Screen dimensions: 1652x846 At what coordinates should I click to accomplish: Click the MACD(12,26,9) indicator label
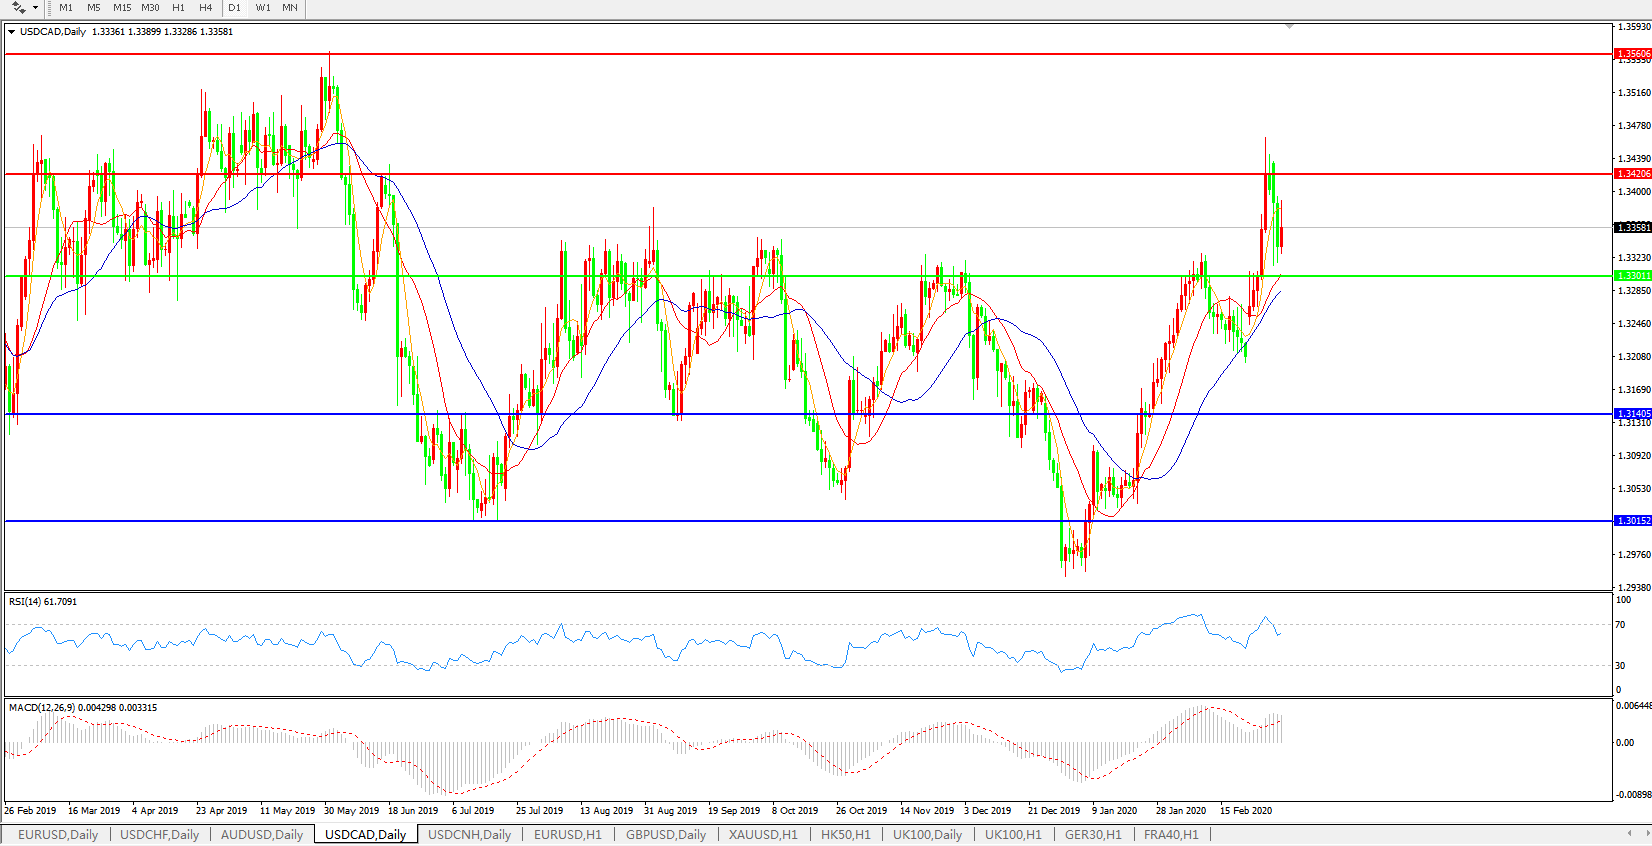(82, 708)
